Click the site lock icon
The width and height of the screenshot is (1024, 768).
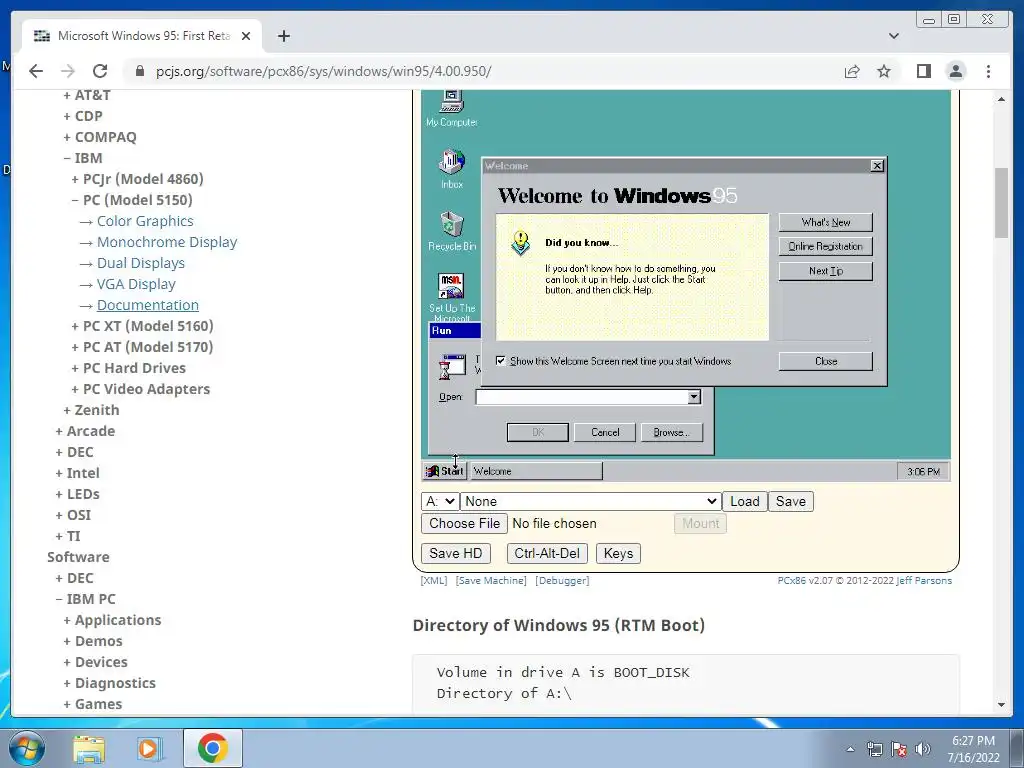pos(139,71)
